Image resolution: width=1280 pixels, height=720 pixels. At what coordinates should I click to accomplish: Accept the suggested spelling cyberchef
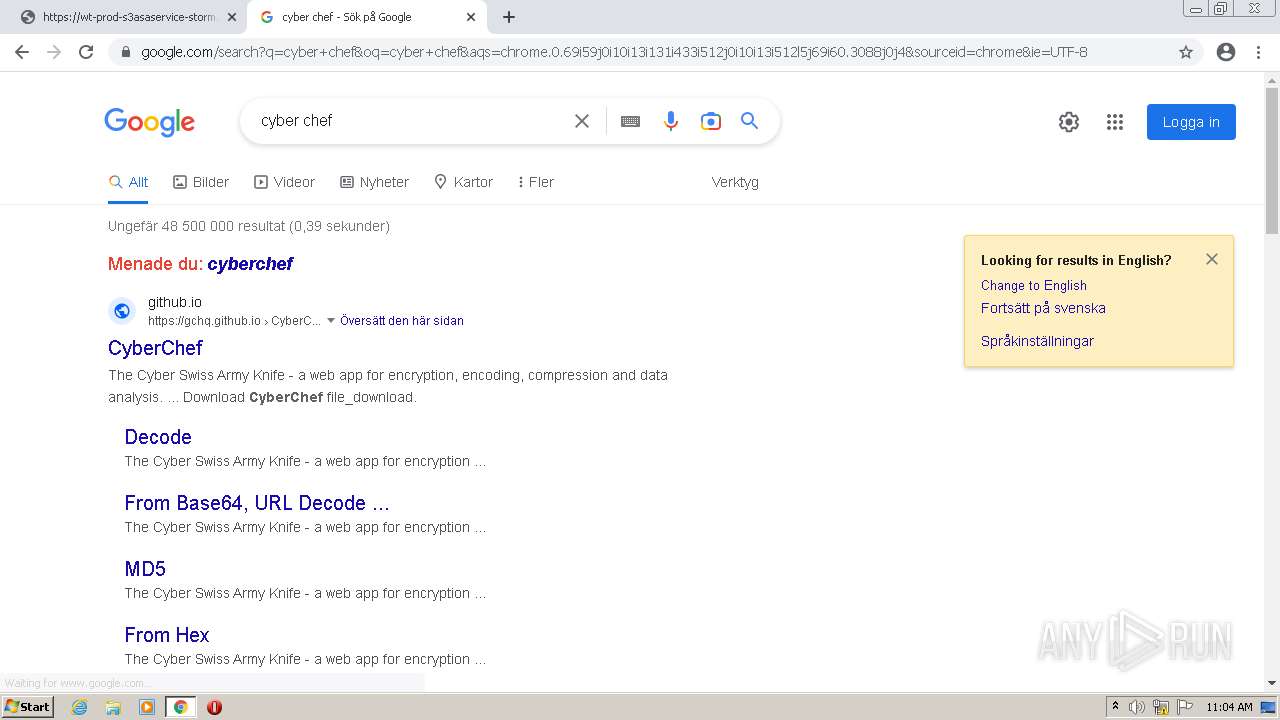tap(250, 264)
